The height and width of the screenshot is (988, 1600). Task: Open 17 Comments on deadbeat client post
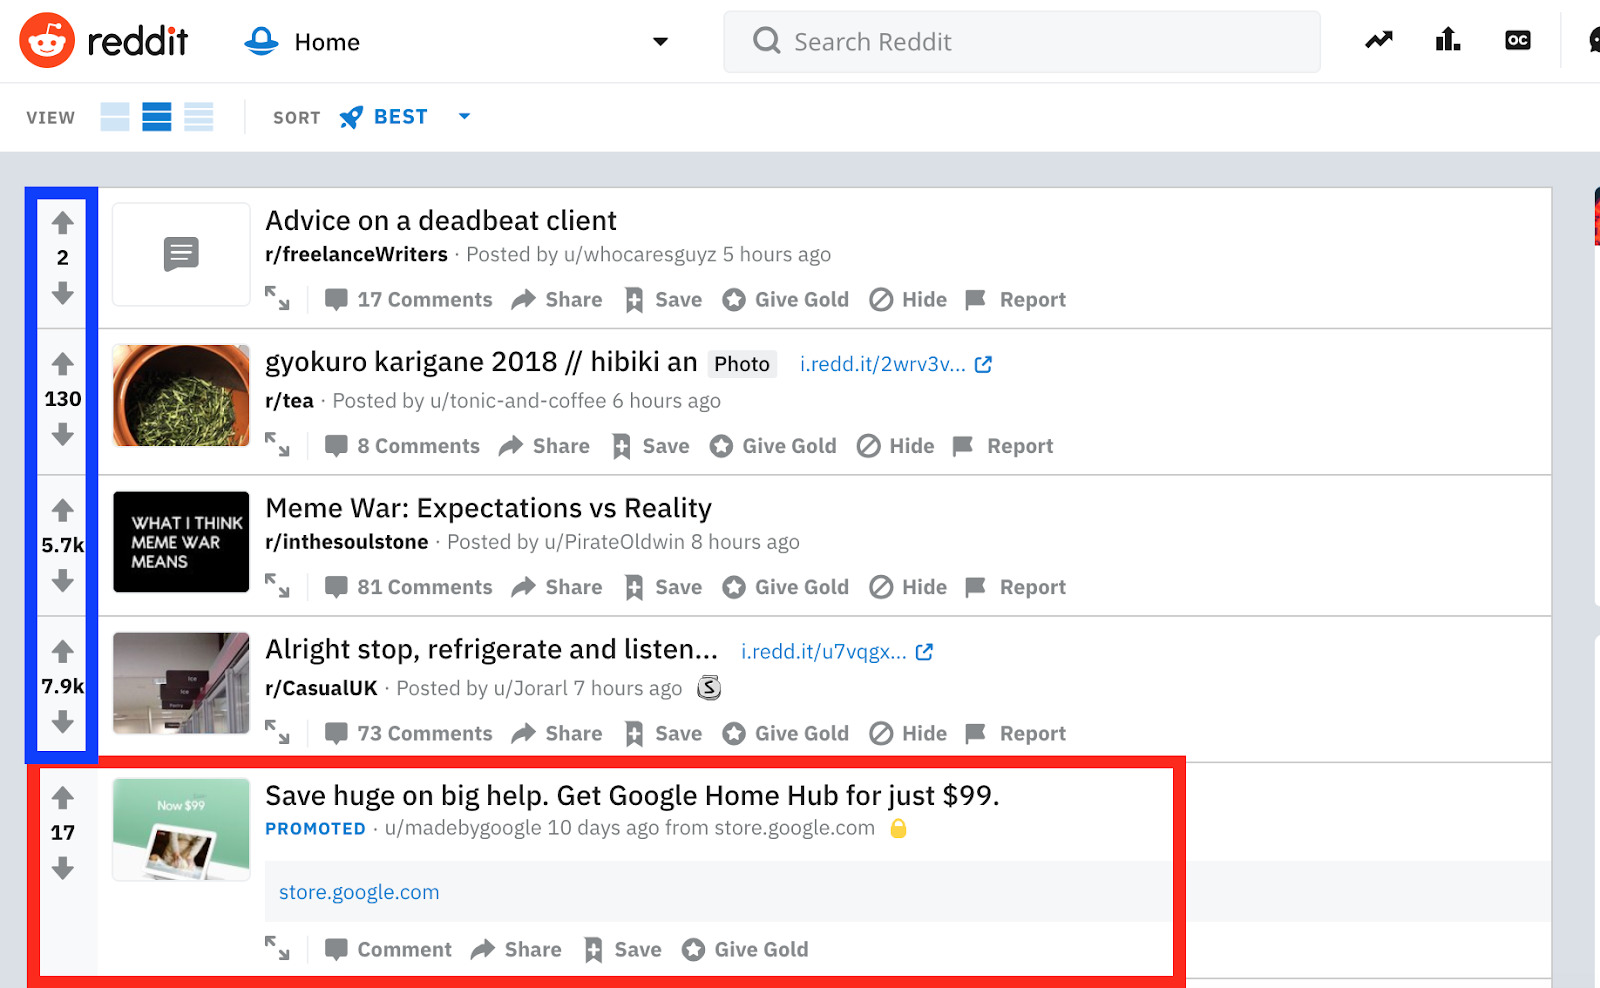click(408, 299)
